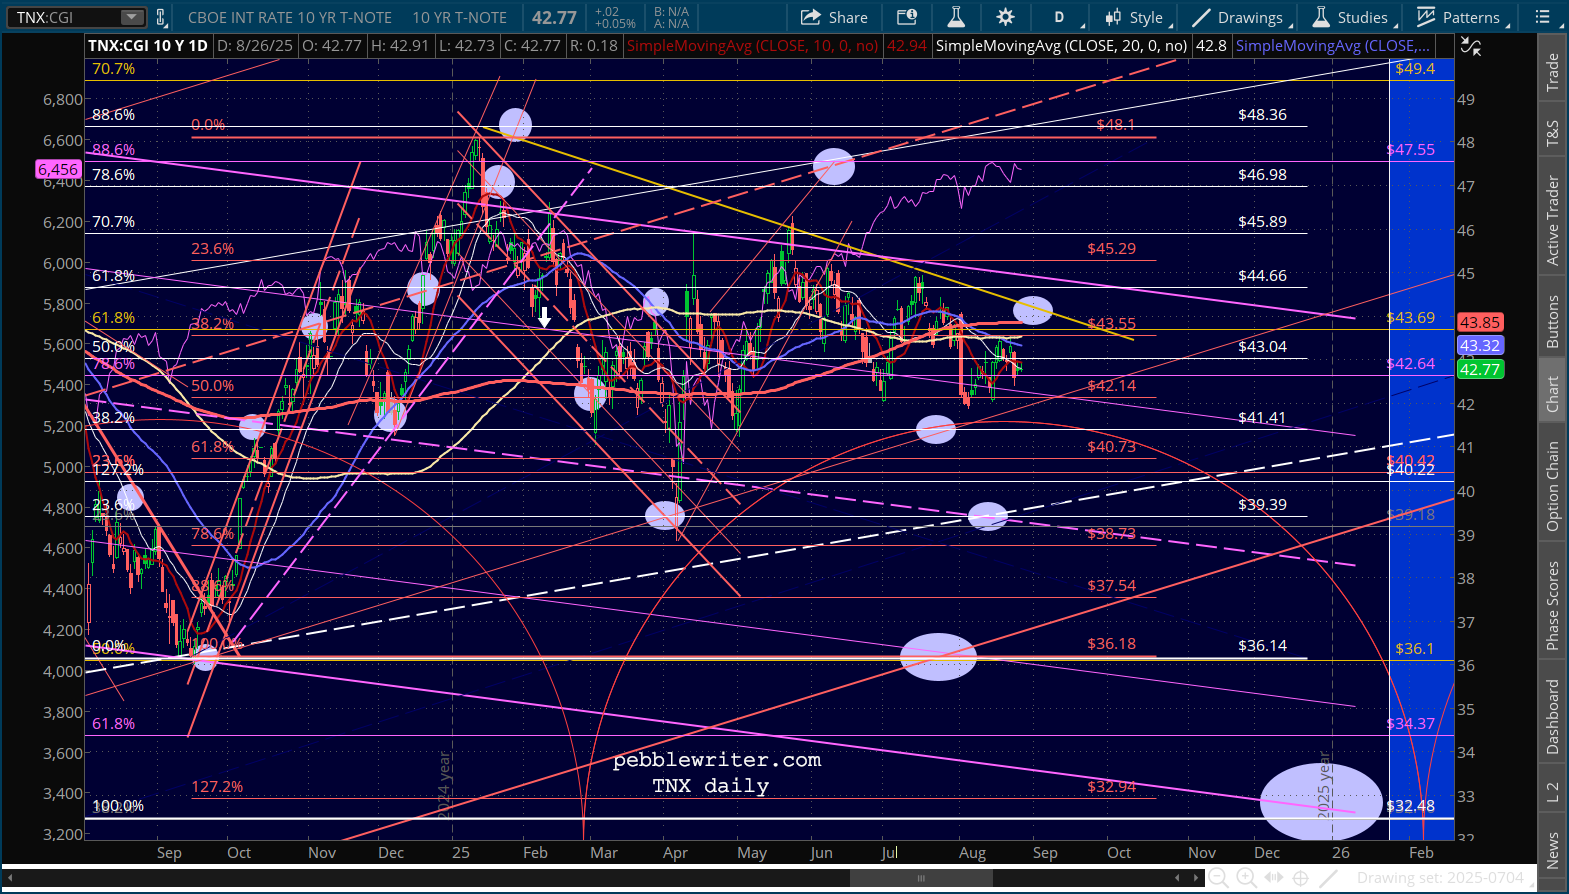Click the Share chart icon
Image resolution: width=1569 pixels, height=894 pixels.
[834, 17]
